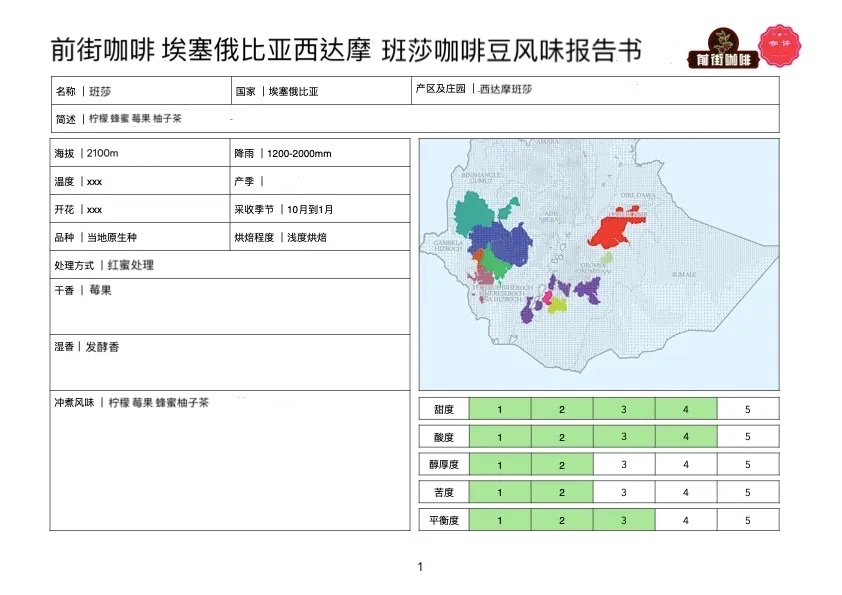Viewport: 842px width, 595px height.
Task: Click the BINSHANGUL GUMUZ map label
Action: 481,178
